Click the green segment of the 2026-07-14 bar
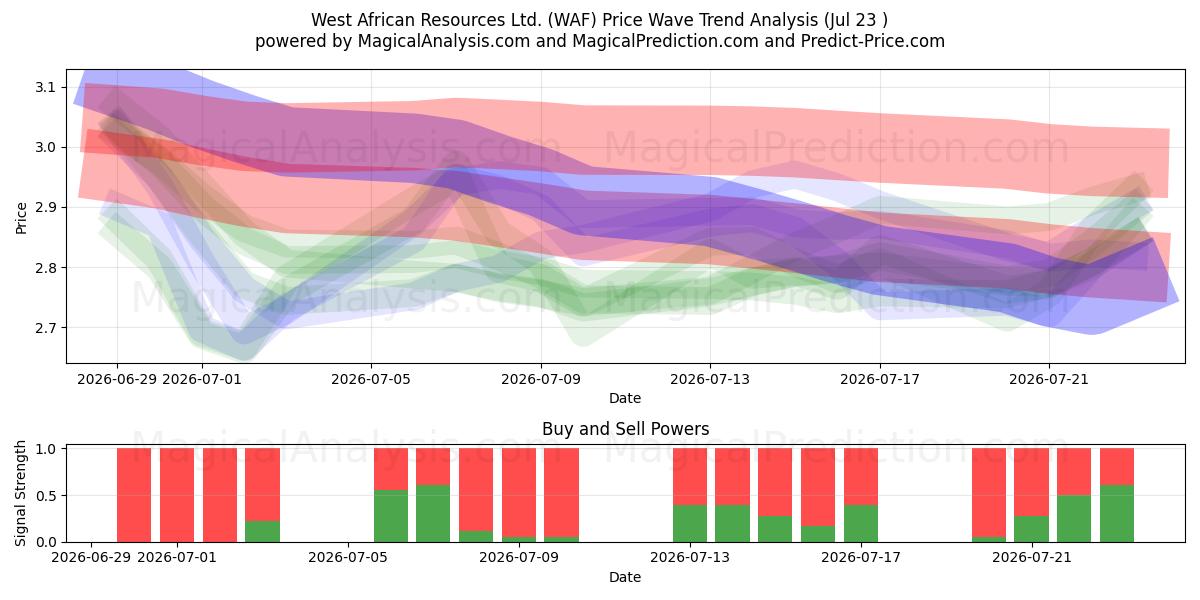The height and width of the screenshot is (600, 1200). [x=732, y=523]
